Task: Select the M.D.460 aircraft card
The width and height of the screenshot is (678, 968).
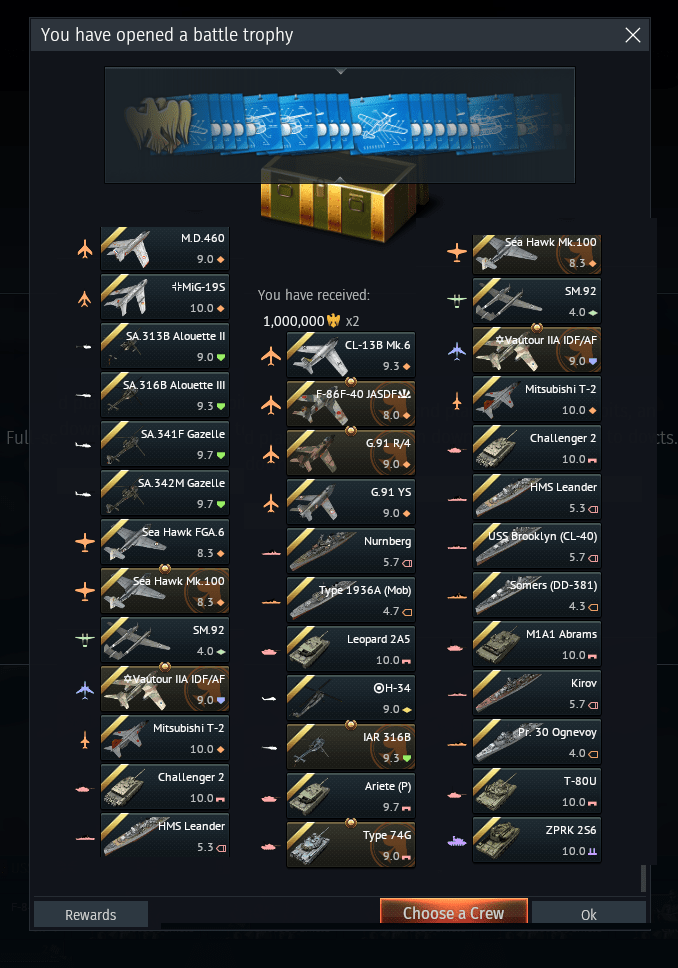Action: coord(165,248)
